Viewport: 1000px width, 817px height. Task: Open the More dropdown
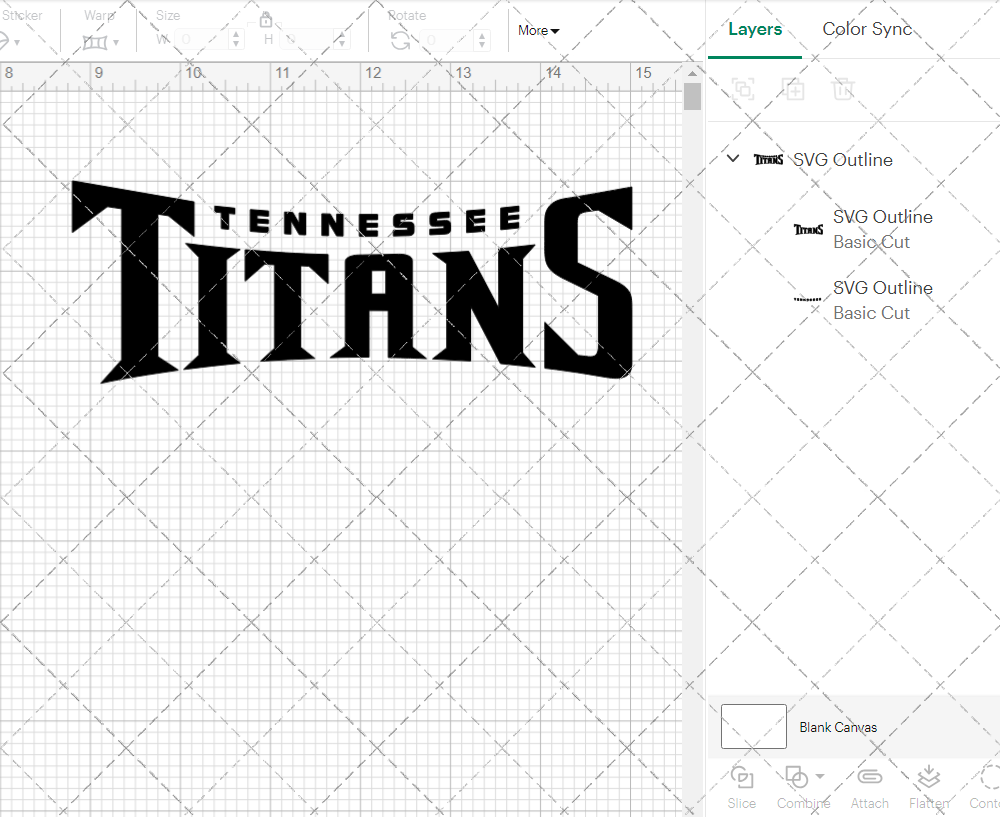[537, 30]
